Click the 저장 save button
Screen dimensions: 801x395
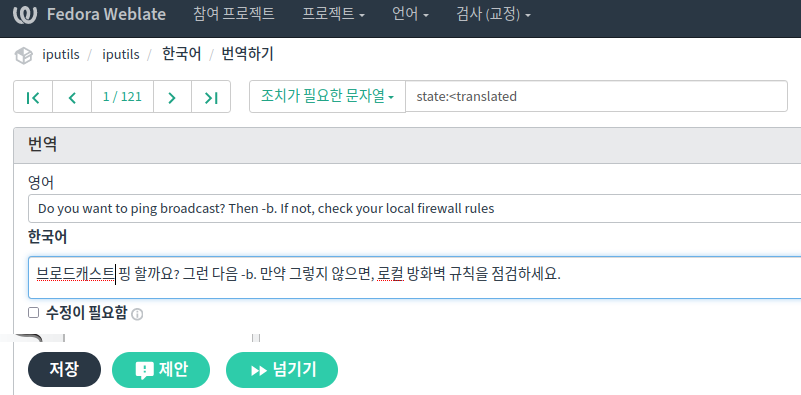(x=64, y=369)
